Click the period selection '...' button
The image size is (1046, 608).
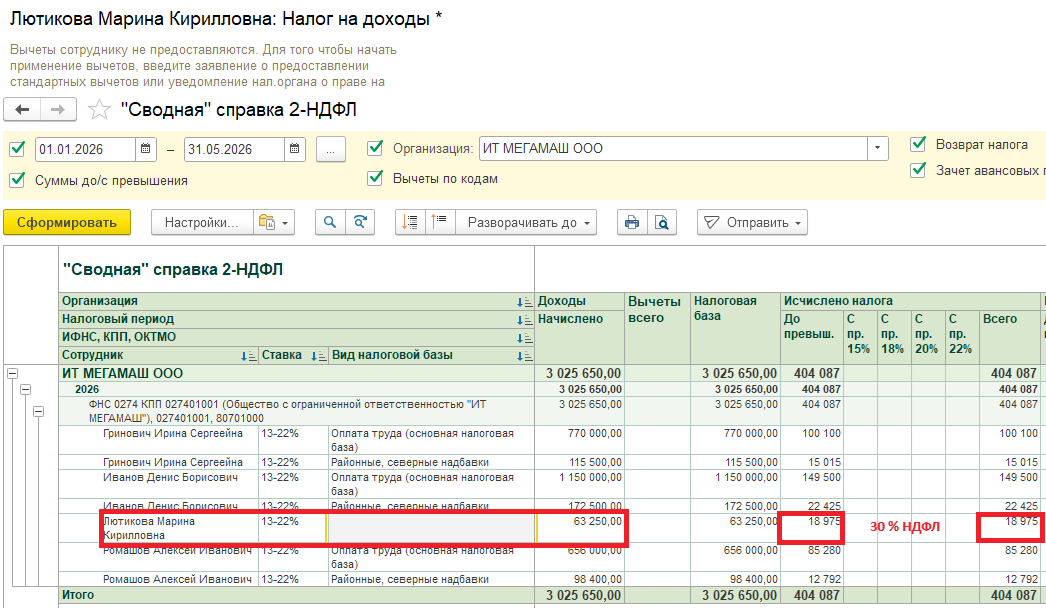point(331,149)
